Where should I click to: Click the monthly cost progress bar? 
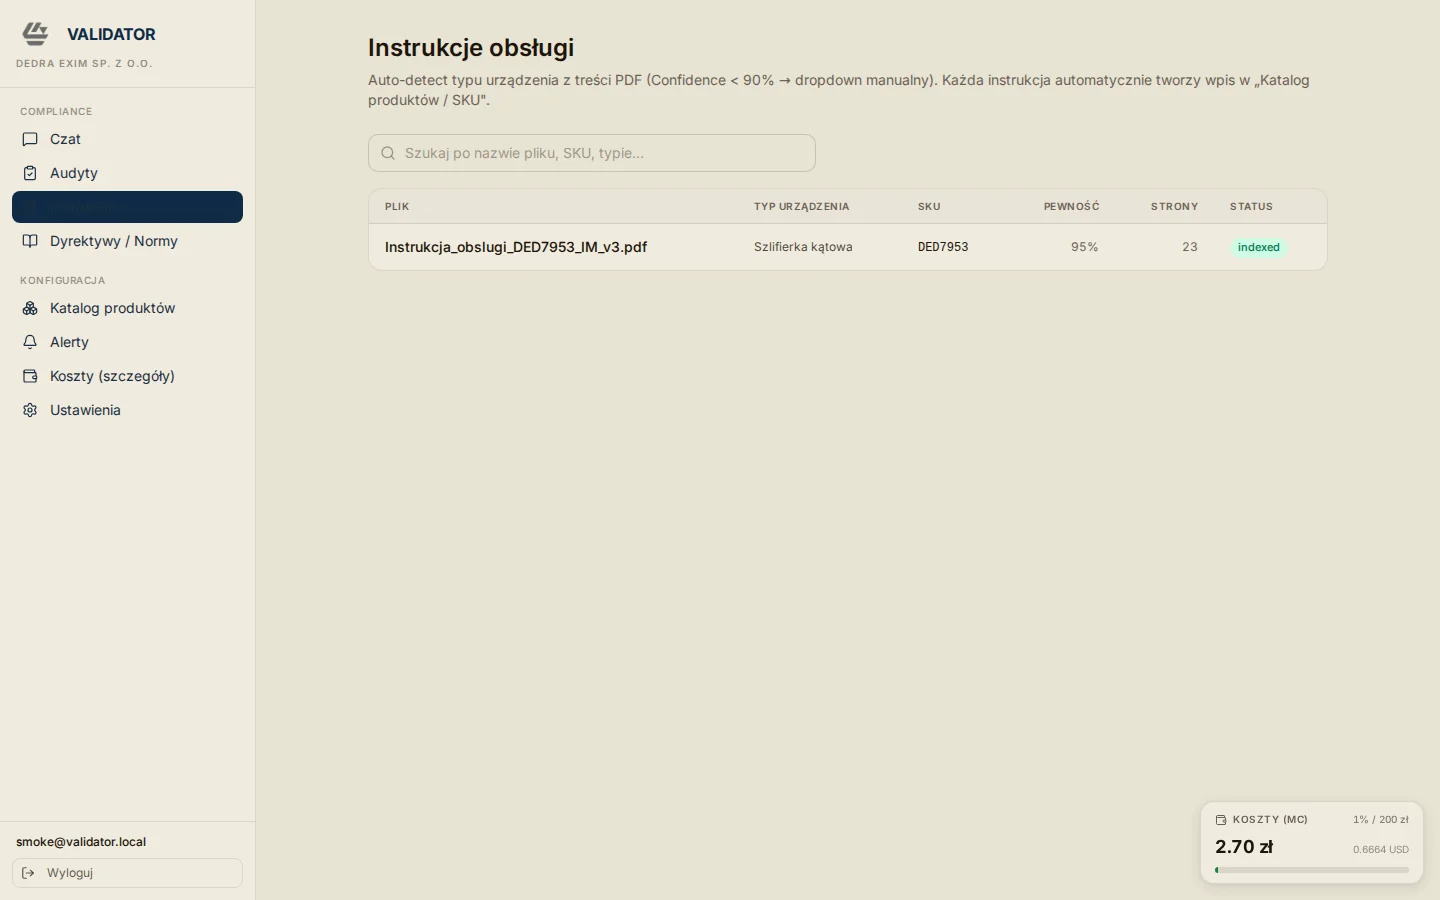coord(1312,870)
